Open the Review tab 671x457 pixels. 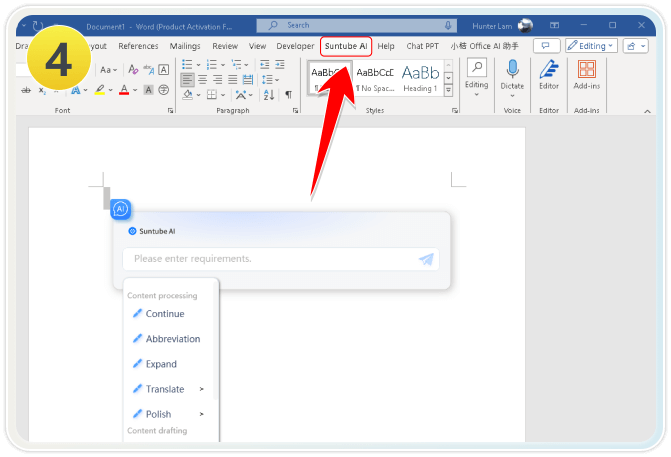[x=225, y=46]
